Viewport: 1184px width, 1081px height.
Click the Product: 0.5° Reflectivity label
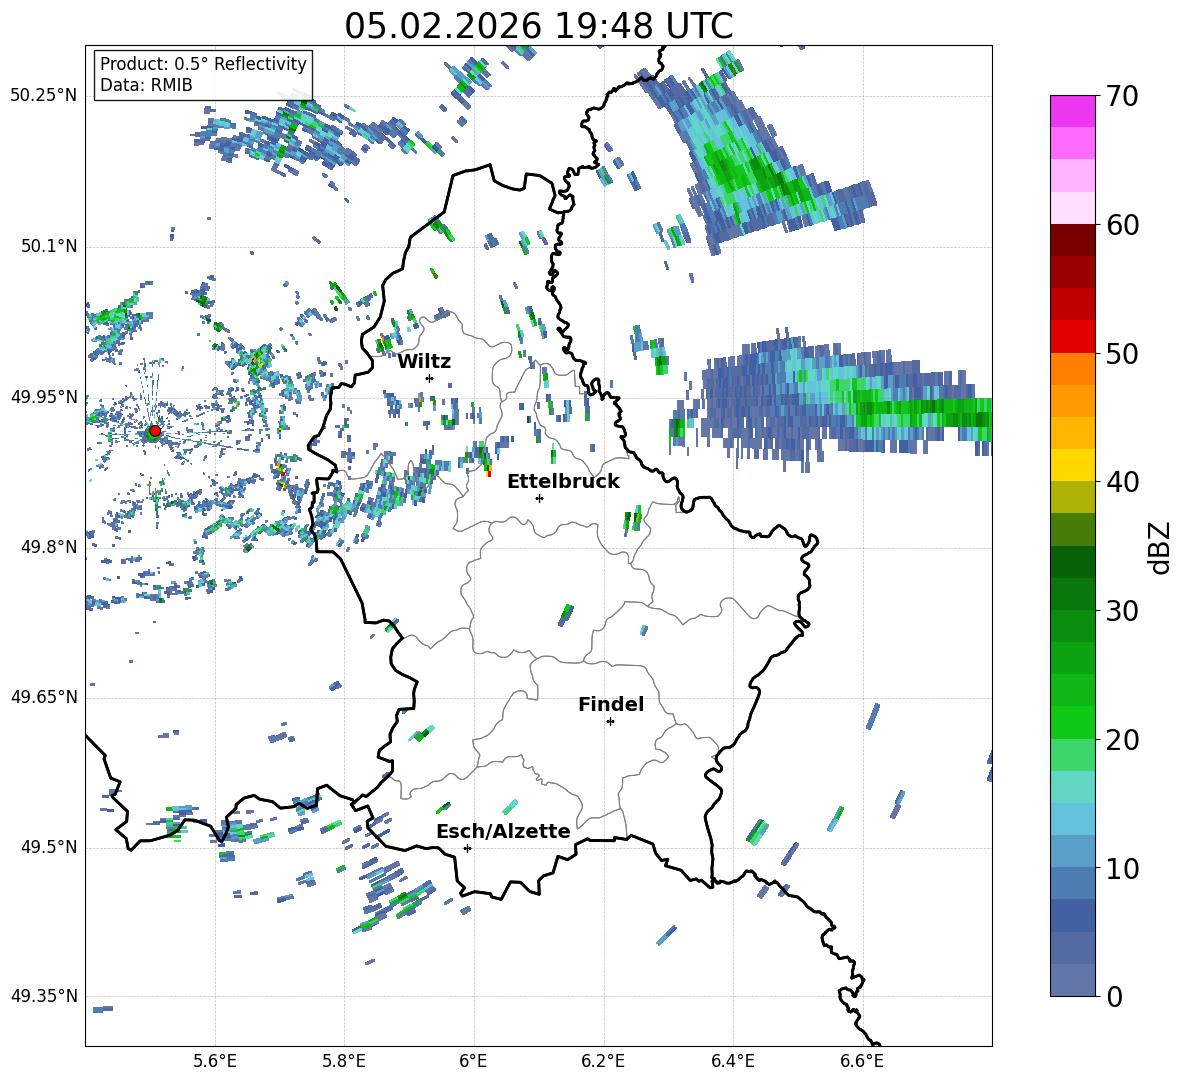203,64
